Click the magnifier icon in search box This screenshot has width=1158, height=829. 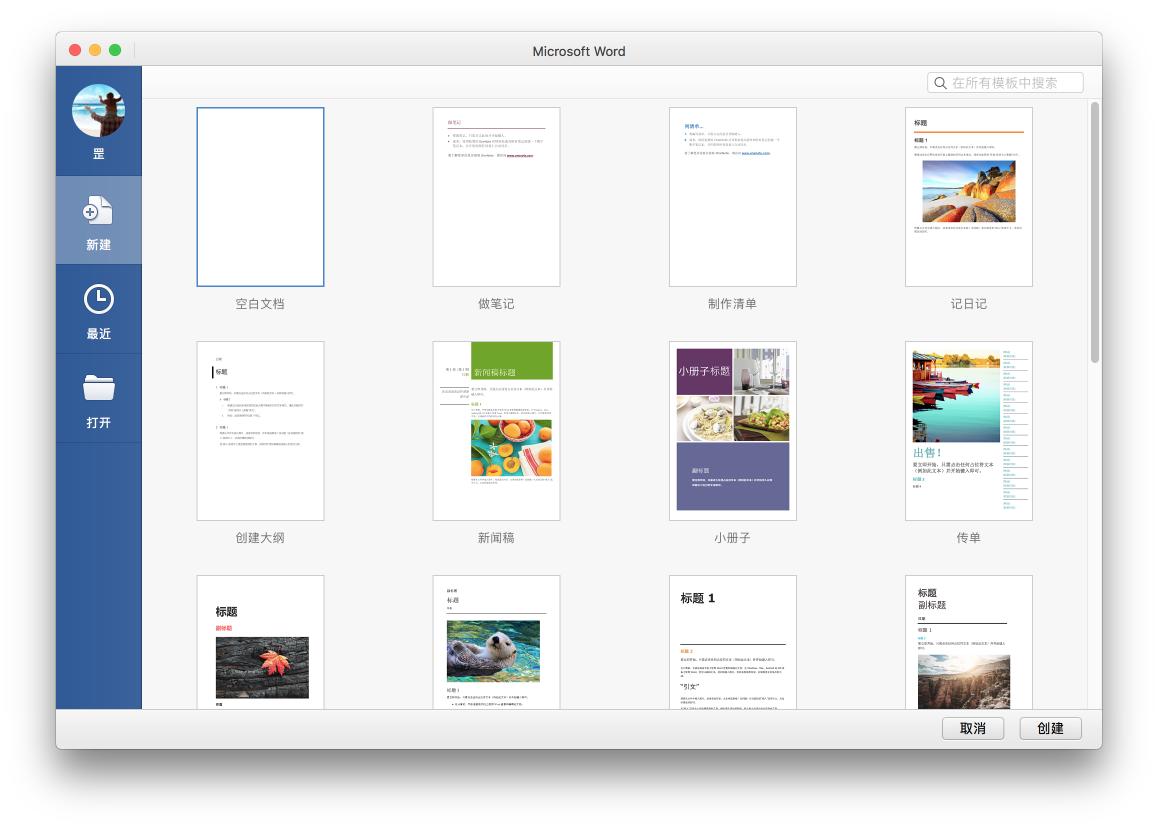940,83
